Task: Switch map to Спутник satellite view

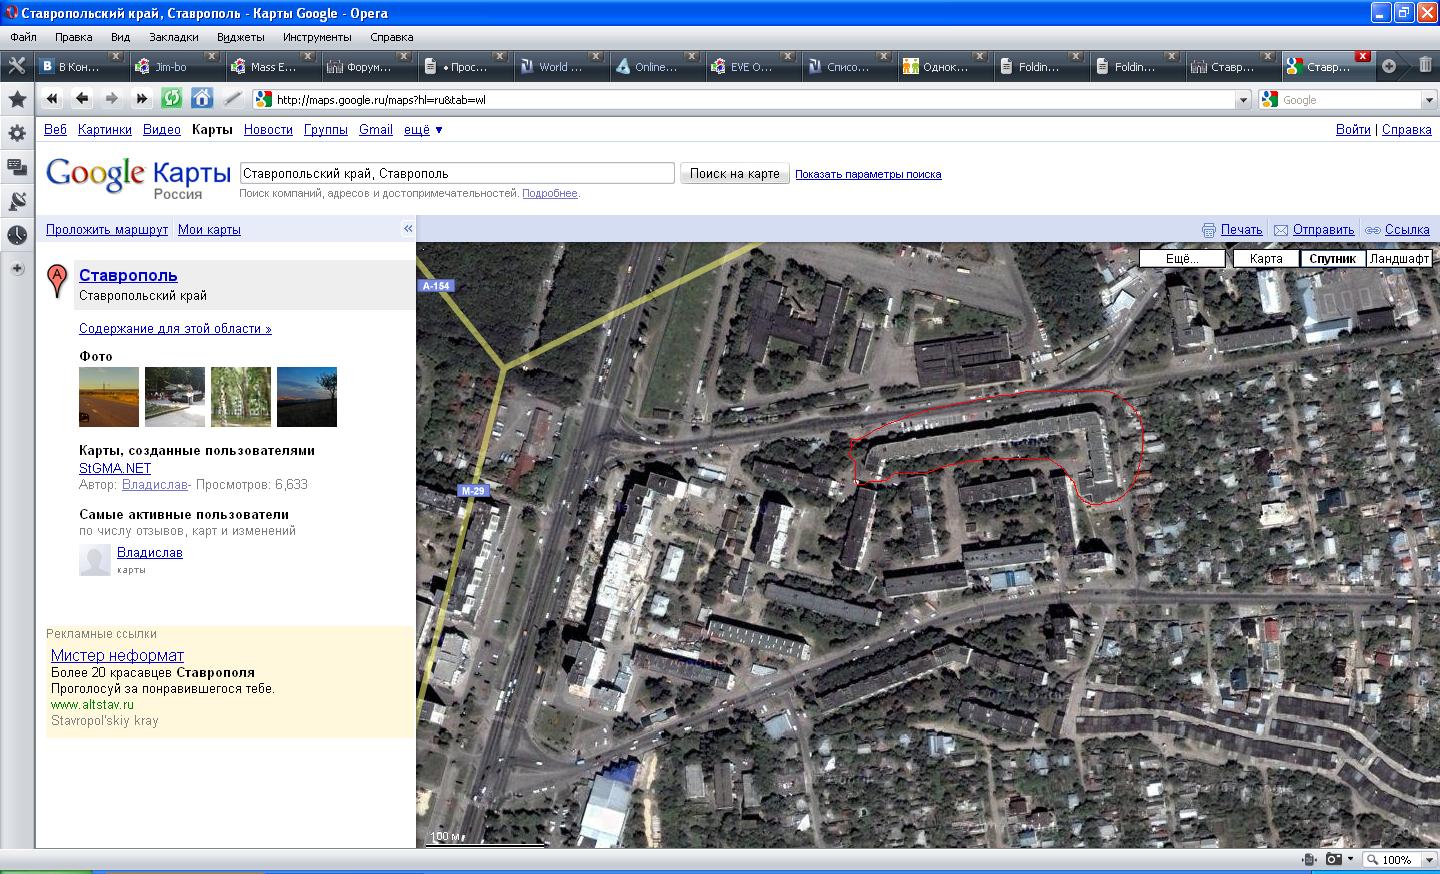Action: pos(1333,258)
